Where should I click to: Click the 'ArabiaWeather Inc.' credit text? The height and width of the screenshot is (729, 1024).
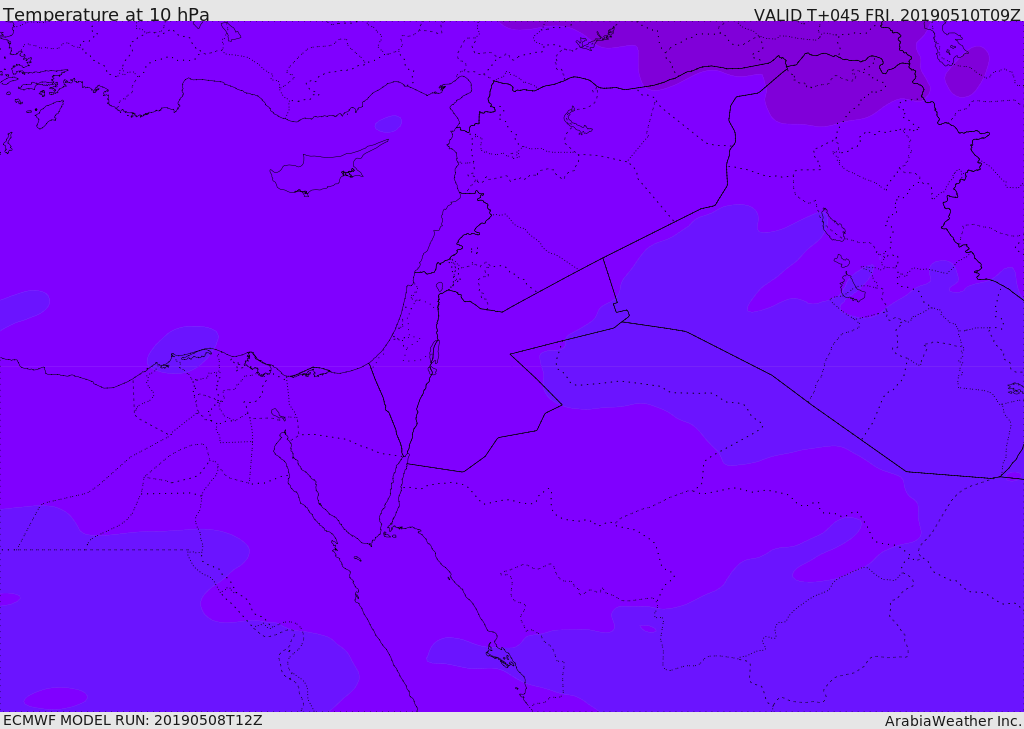953,721
